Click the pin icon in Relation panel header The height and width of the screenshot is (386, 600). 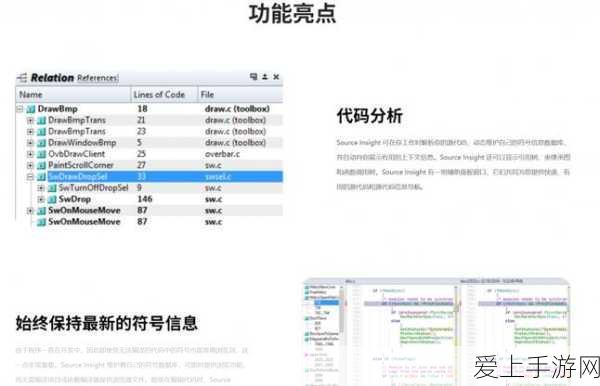265,77
